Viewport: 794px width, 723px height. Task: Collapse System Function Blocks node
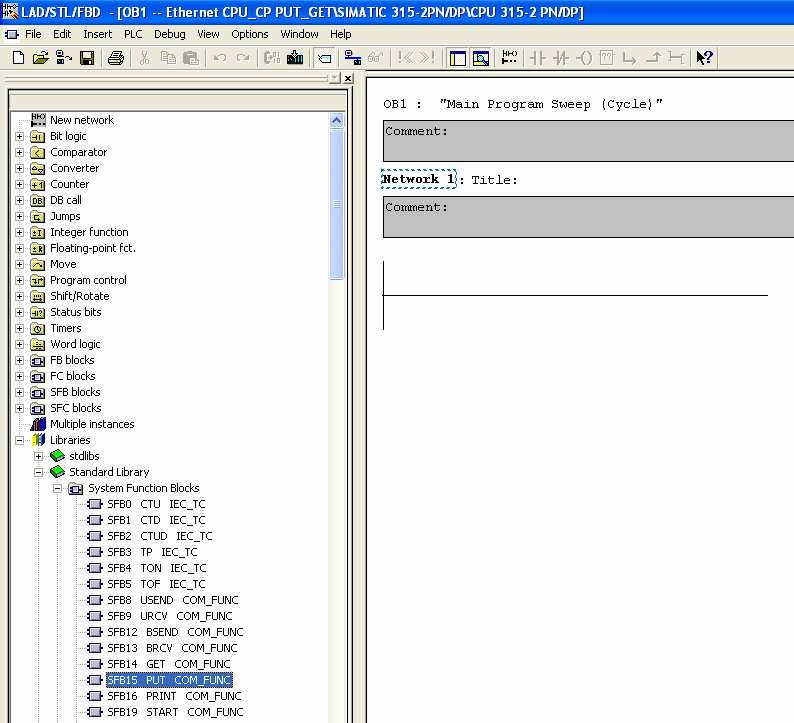[x=58, y=489]
